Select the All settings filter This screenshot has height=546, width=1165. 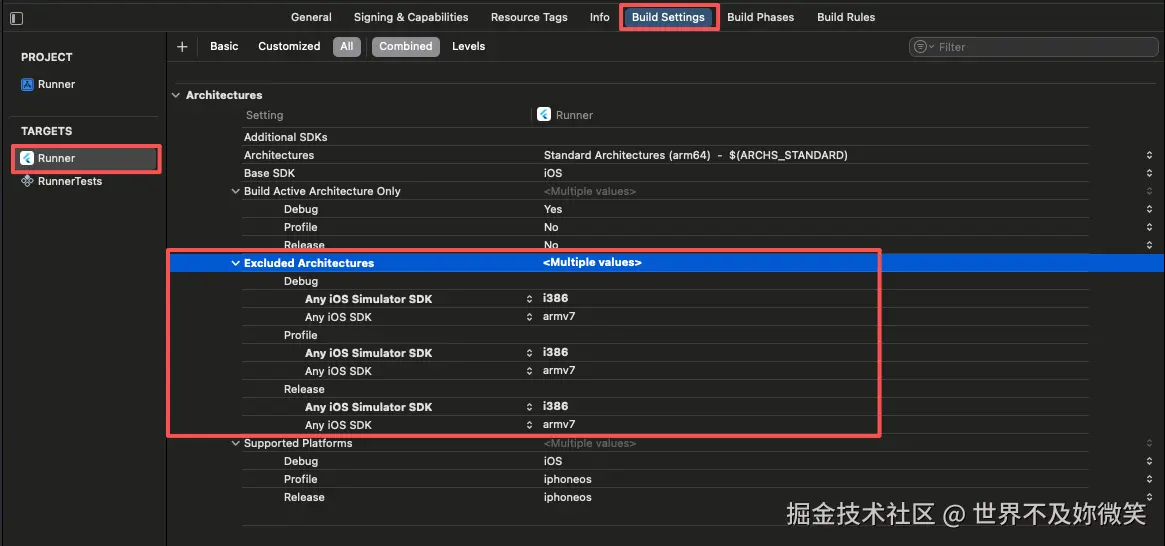347,46
